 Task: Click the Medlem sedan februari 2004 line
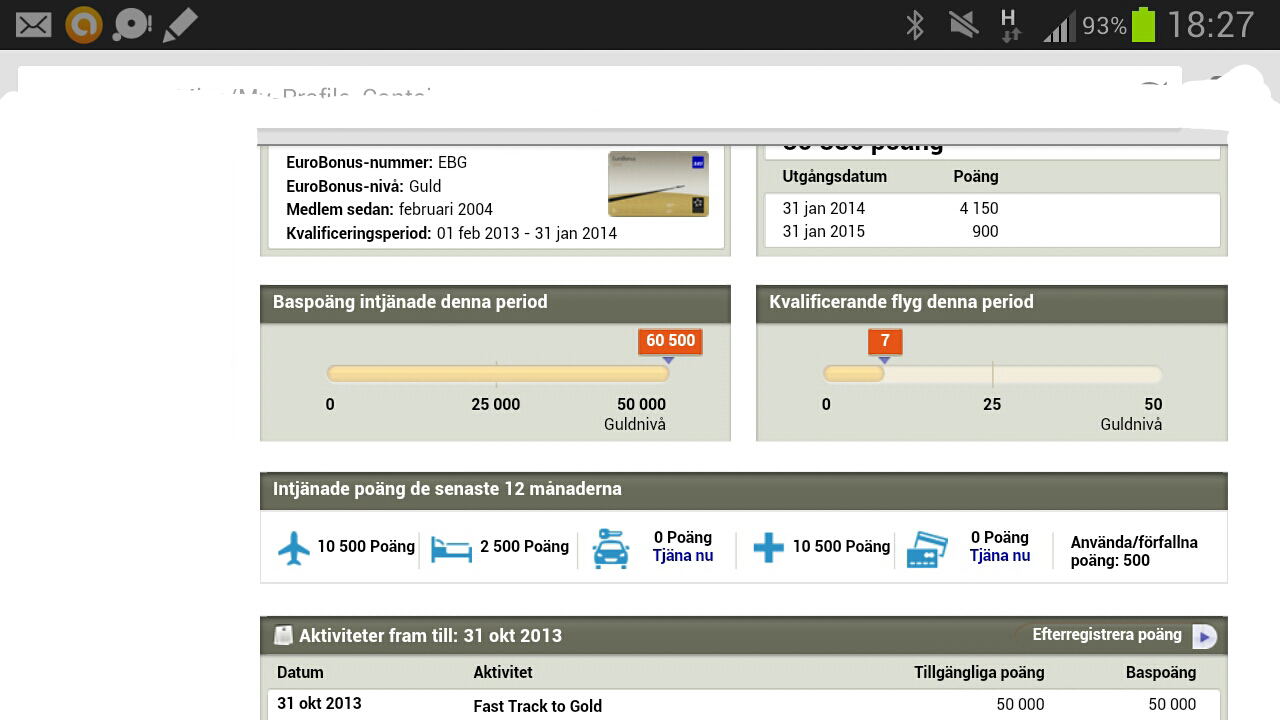(389, 210)
